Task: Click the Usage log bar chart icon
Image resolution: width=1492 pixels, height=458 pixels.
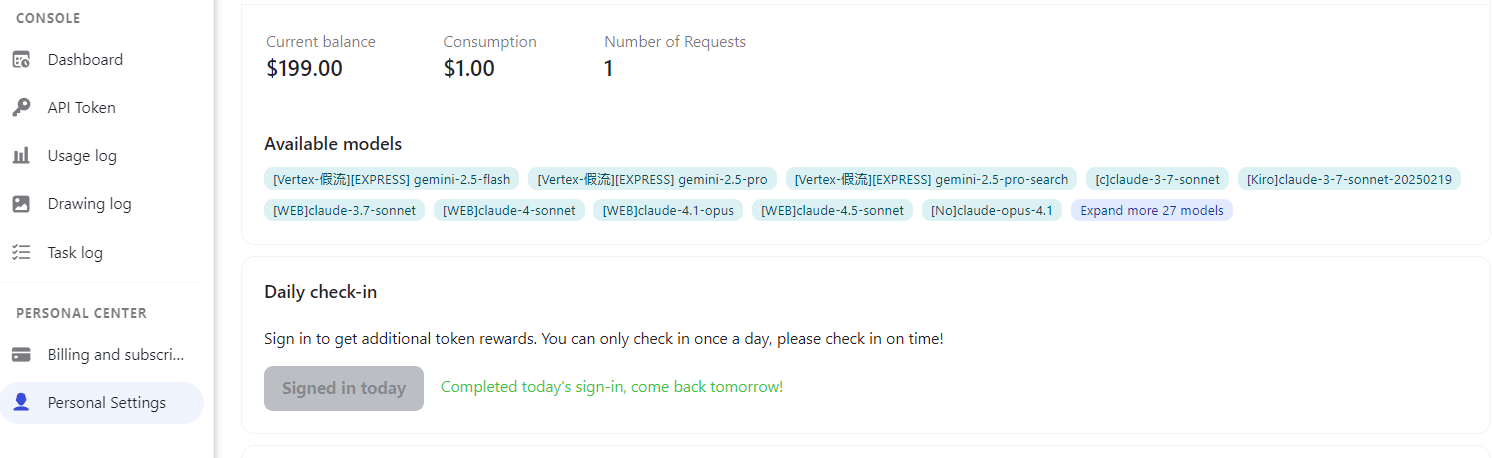Action: (x=21, y=156)
